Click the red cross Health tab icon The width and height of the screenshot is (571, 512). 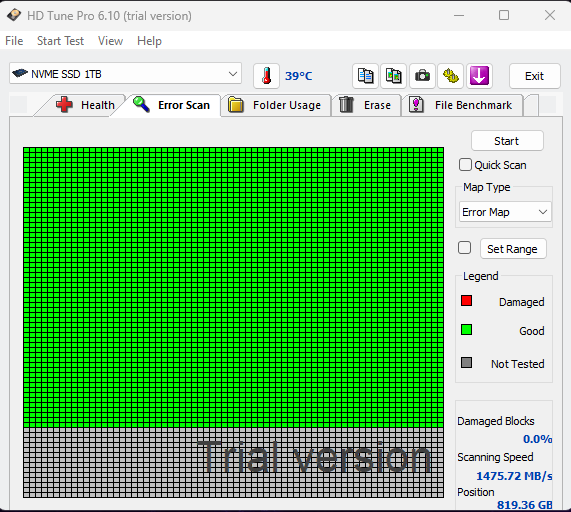pos(64,105)
